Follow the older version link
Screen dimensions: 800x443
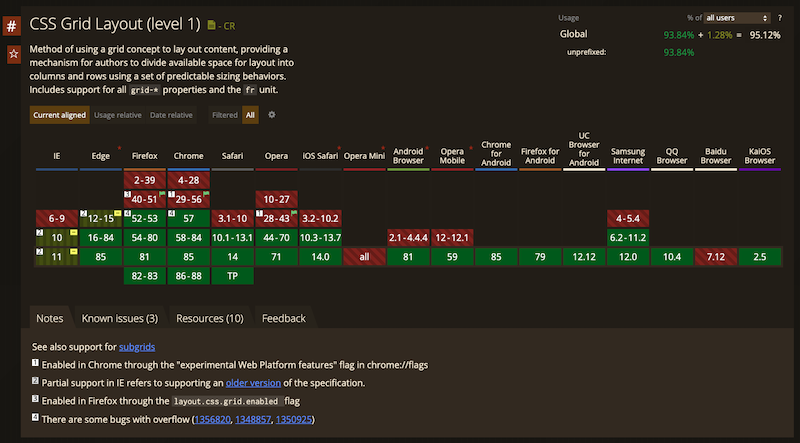(253, 383)
